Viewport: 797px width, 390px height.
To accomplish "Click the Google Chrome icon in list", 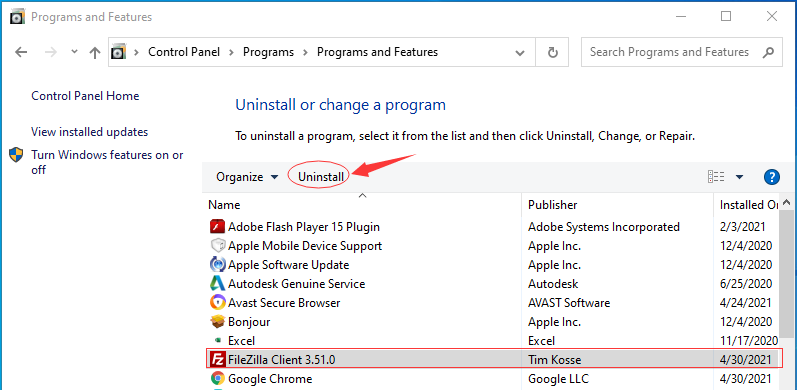I will point(218,379).
